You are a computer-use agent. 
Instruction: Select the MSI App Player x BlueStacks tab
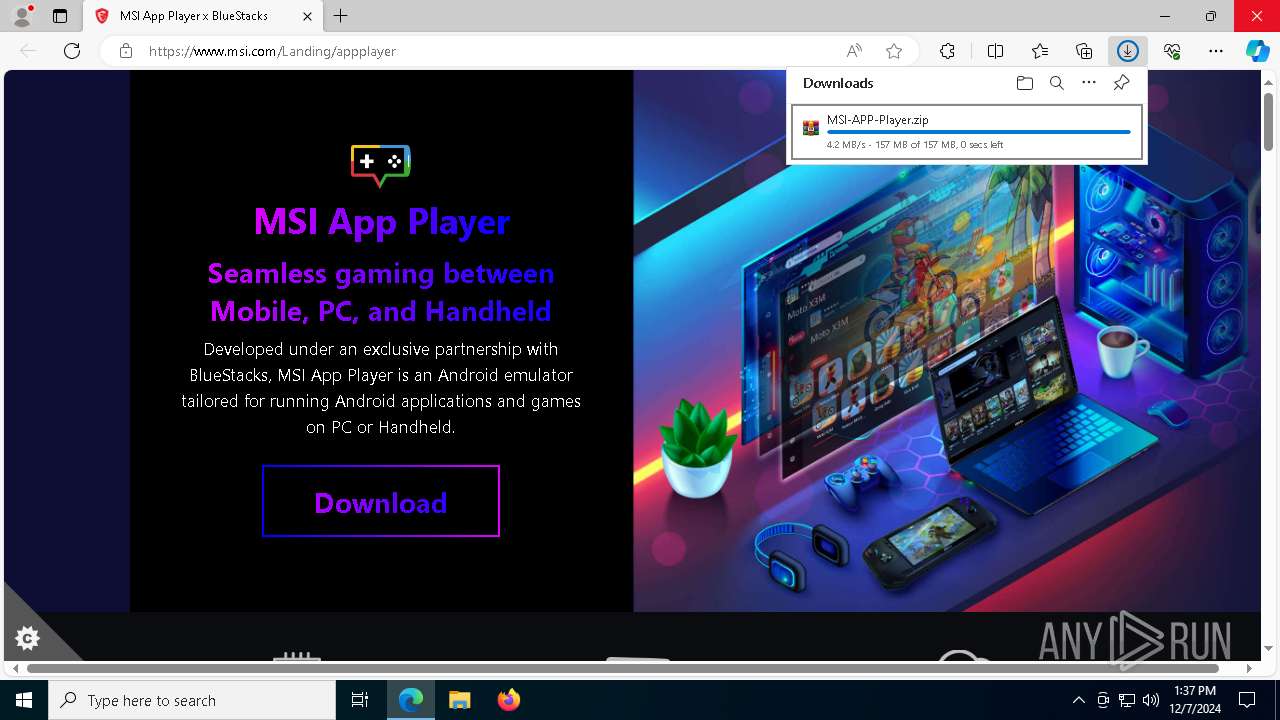point(205,16)
